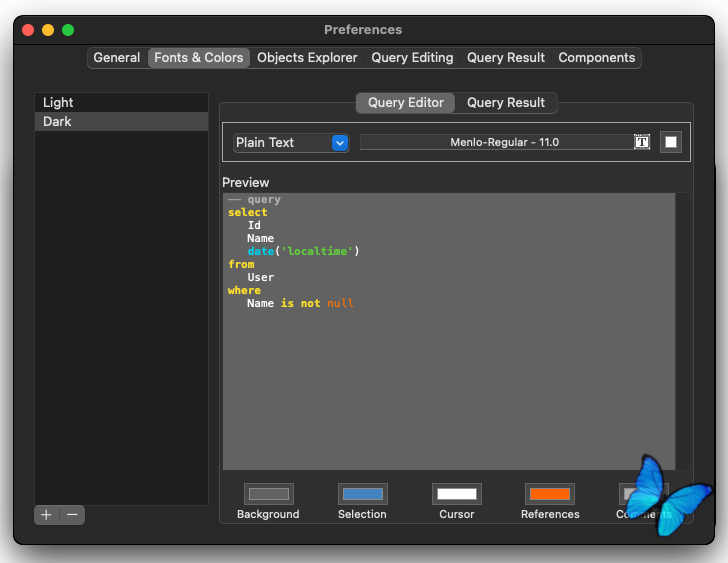Click the blue chevron of Plain Text

[x=340, y=143]
